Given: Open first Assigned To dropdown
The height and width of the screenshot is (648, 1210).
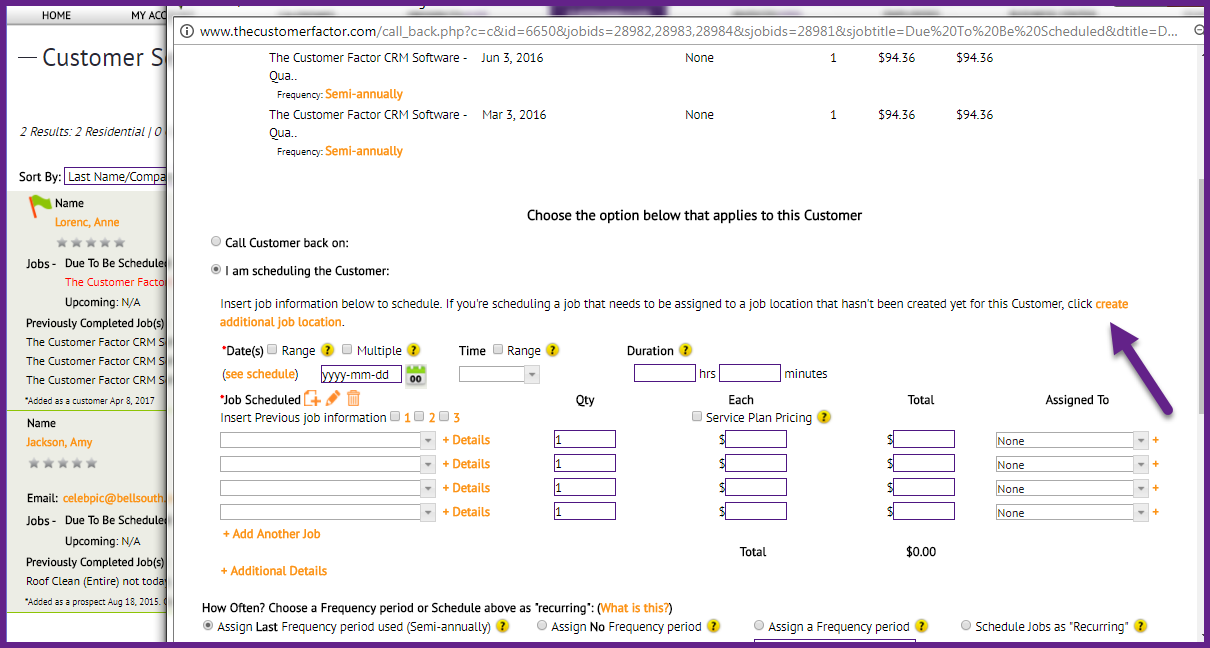Looking at the screenshot, I should [x=1071, y=440].
